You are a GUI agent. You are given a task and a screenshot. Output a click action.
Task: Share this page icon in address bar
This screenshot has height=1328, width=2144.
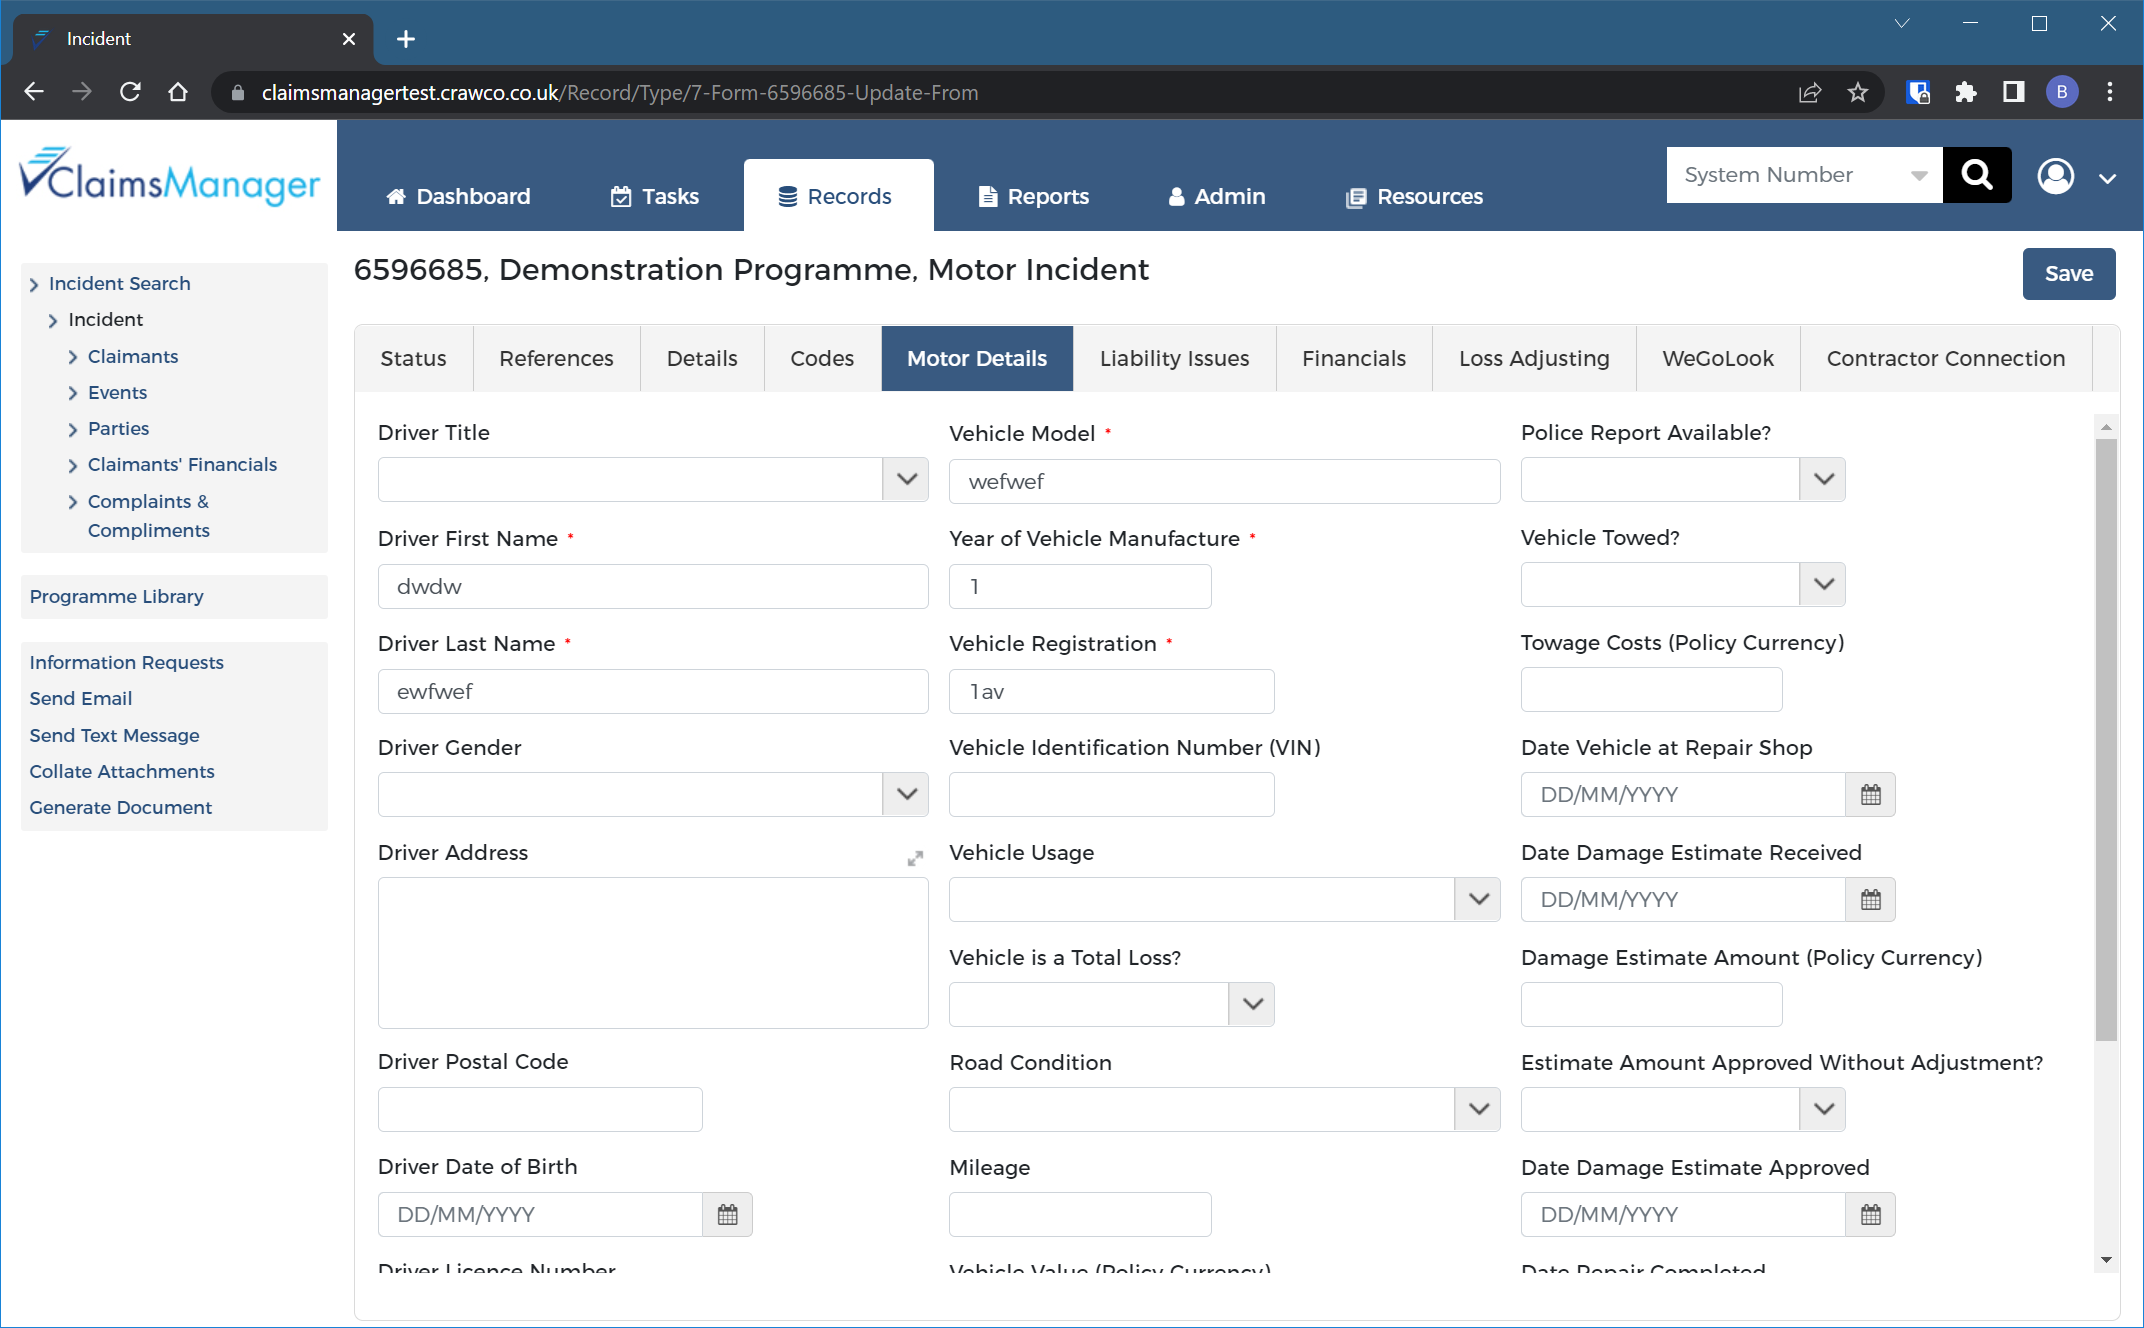click(x=1810, y=92)
